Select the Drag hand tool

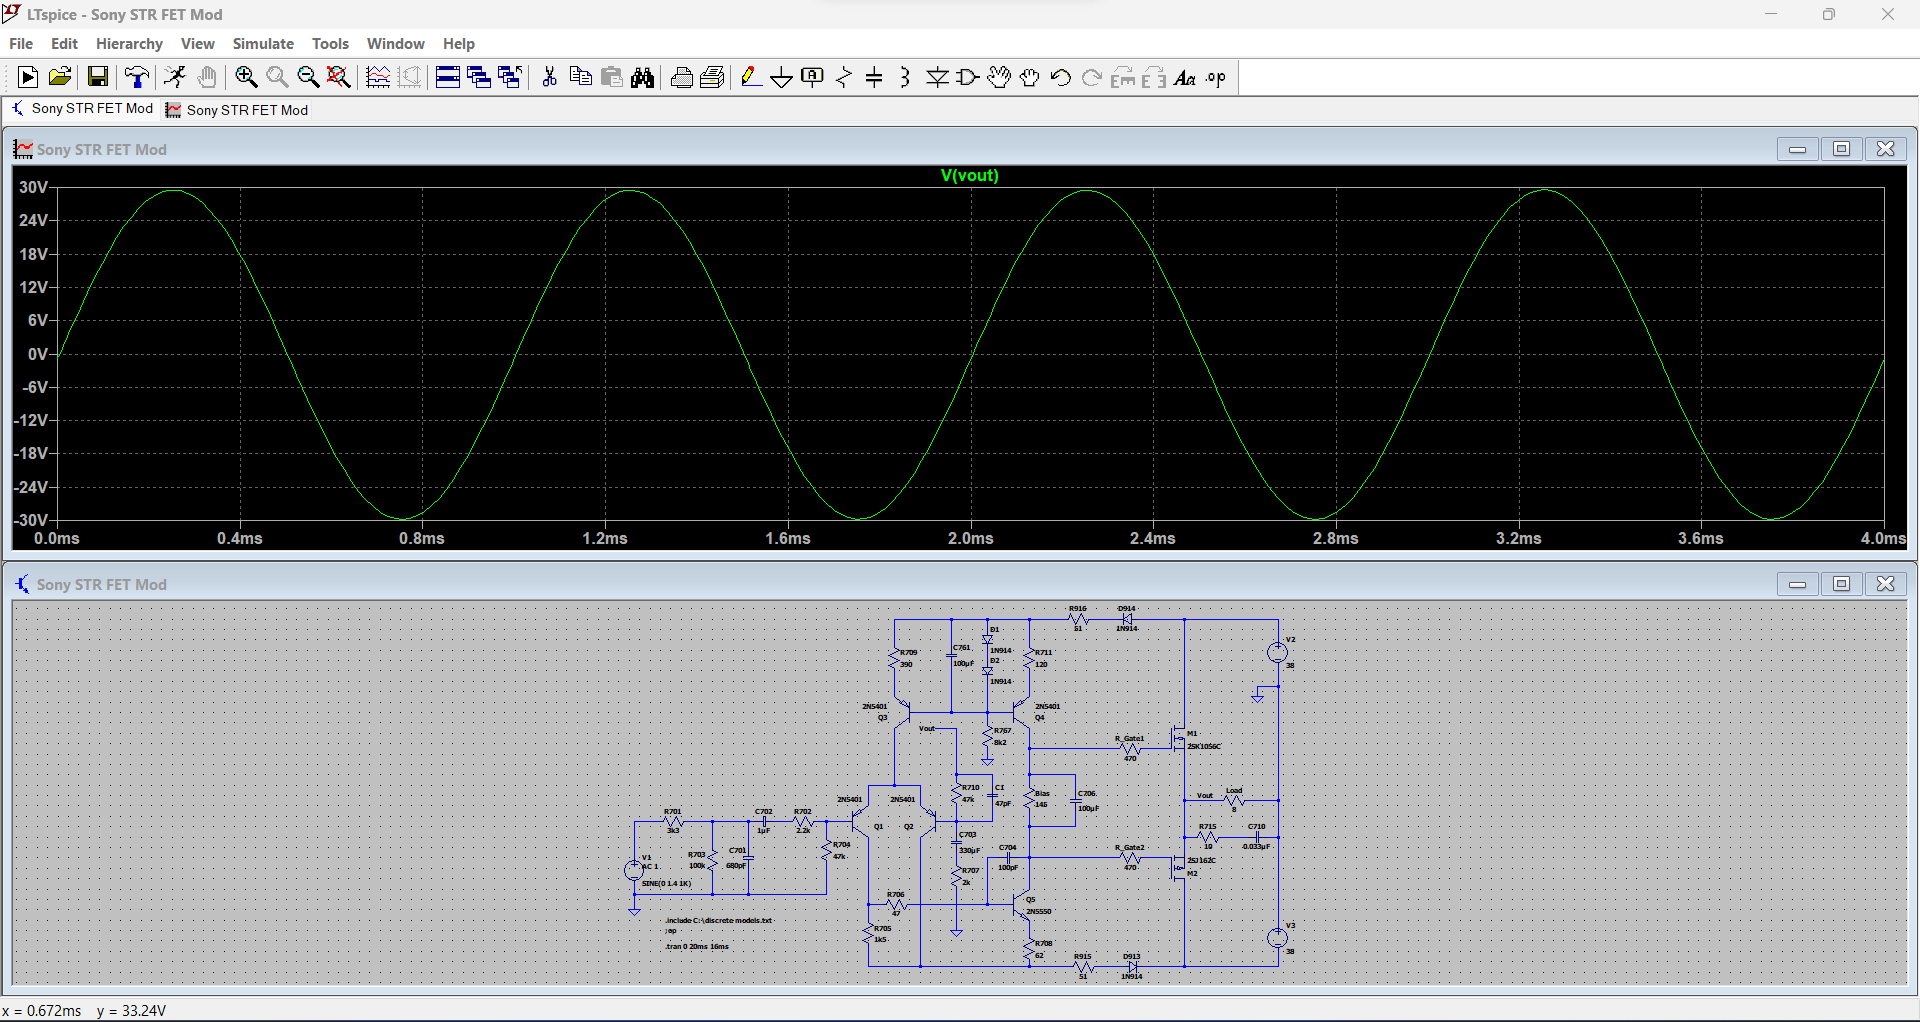(x=1030, y=77)
